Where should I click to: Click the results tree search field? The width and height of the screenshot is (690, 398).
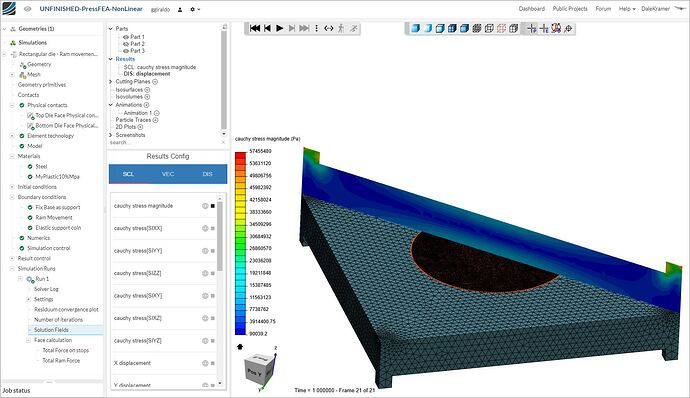point(164,142)
